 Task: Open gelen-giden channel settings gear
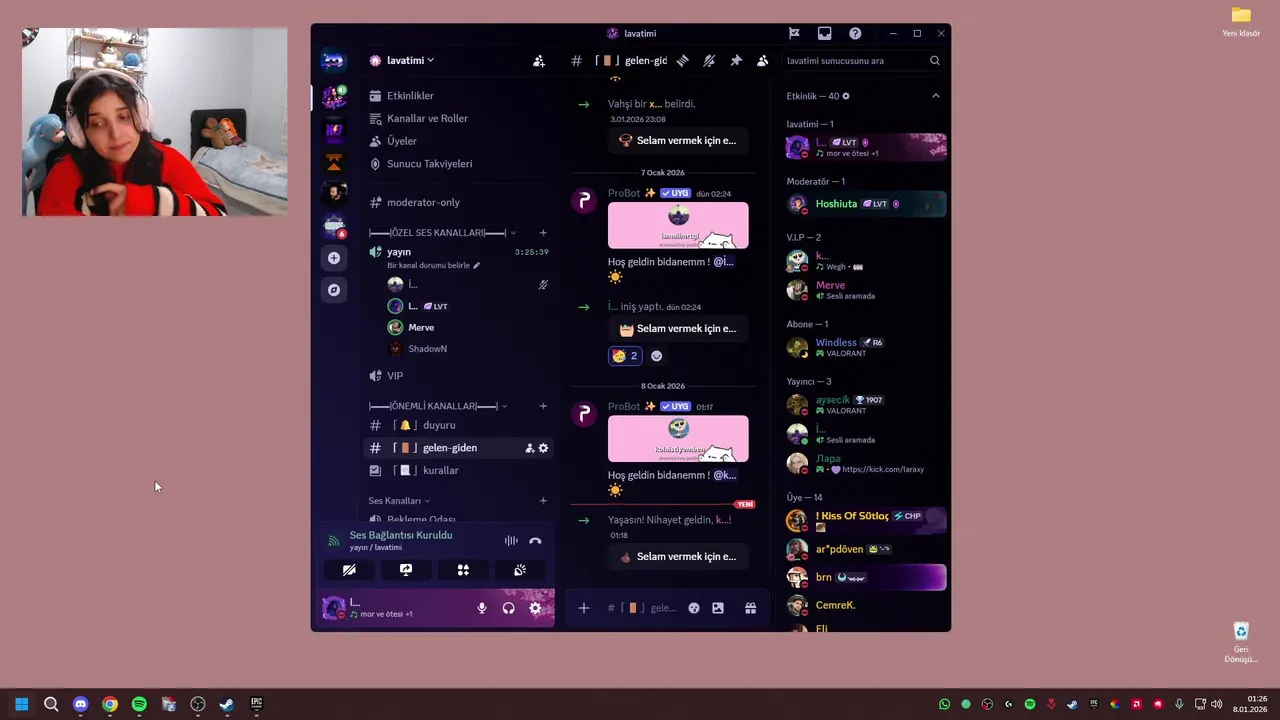[544, 448]
